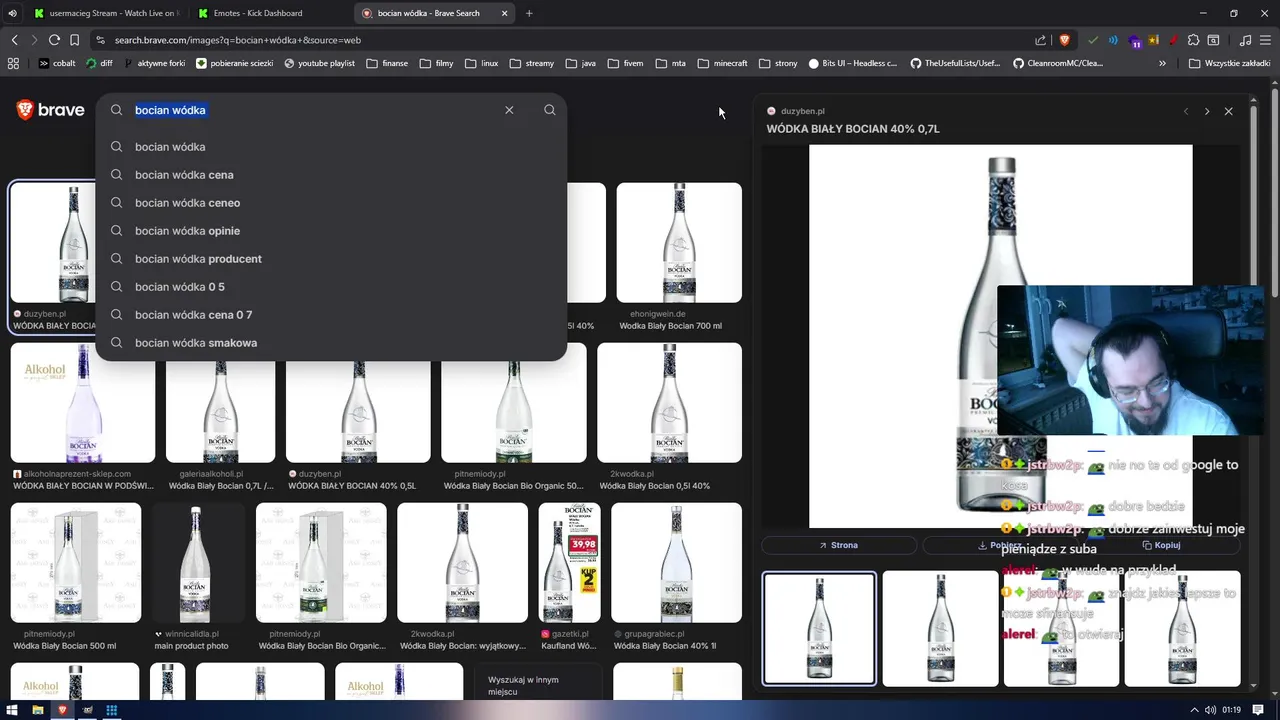Open the volume icon in the system tray
The height and width of the screenshot is (720, 1280).
pyautogui.click(x=1213, y=710)
